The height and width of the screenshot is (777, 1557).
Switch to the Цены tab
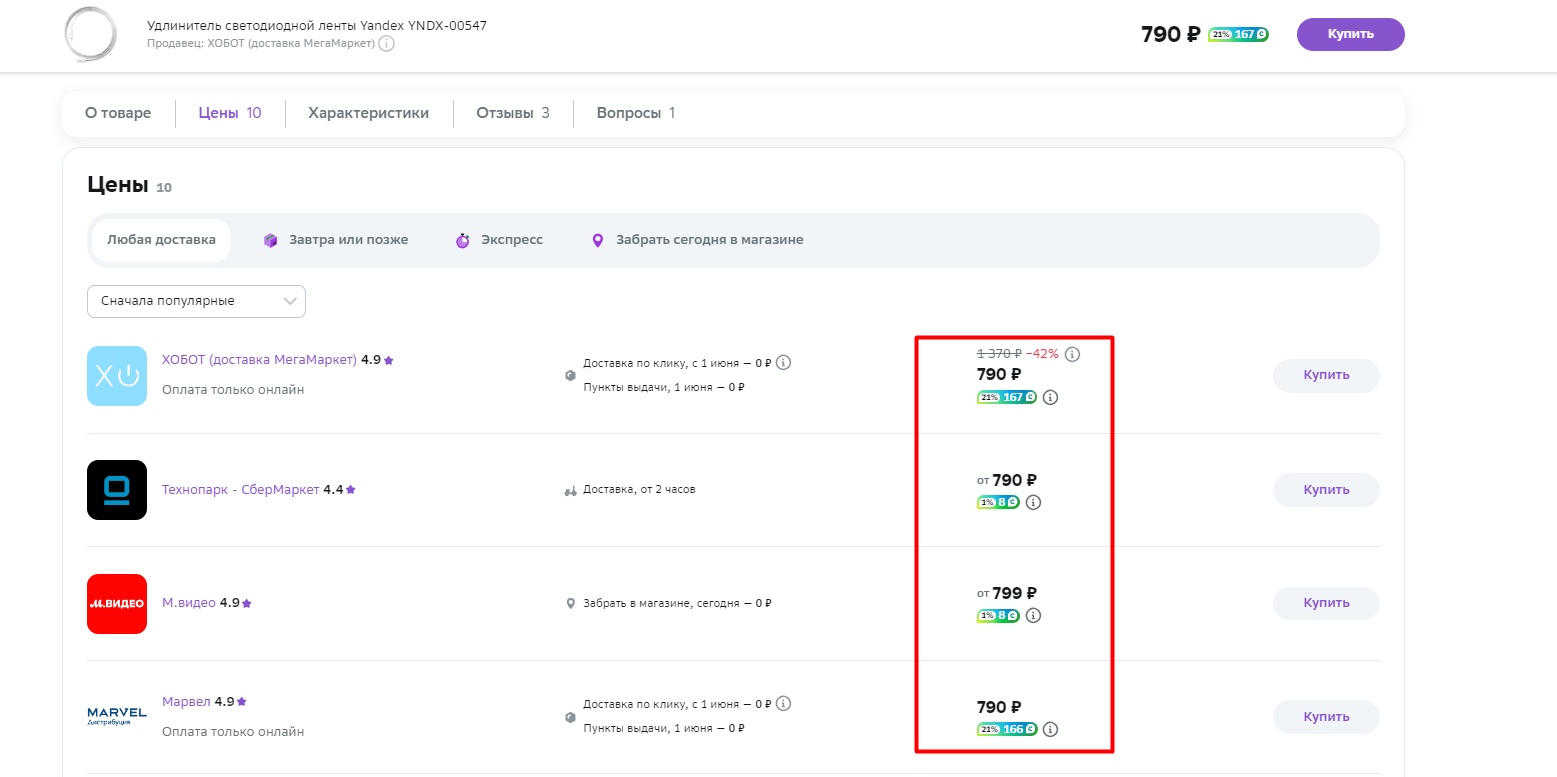(x=230, y=113)
